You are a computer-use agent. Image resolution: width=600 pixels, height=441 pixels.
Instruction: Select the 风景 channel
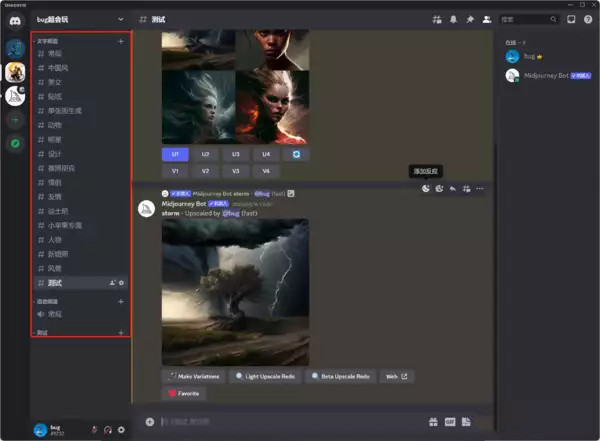click(x=80, y=268)
